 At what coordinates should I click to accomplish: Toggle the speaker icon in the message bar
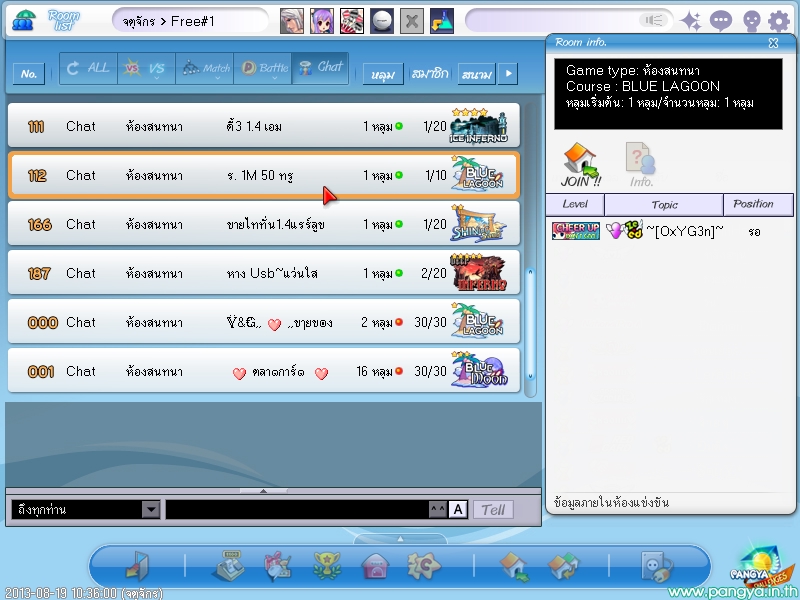pyautogui.click(x=654, y=20)
